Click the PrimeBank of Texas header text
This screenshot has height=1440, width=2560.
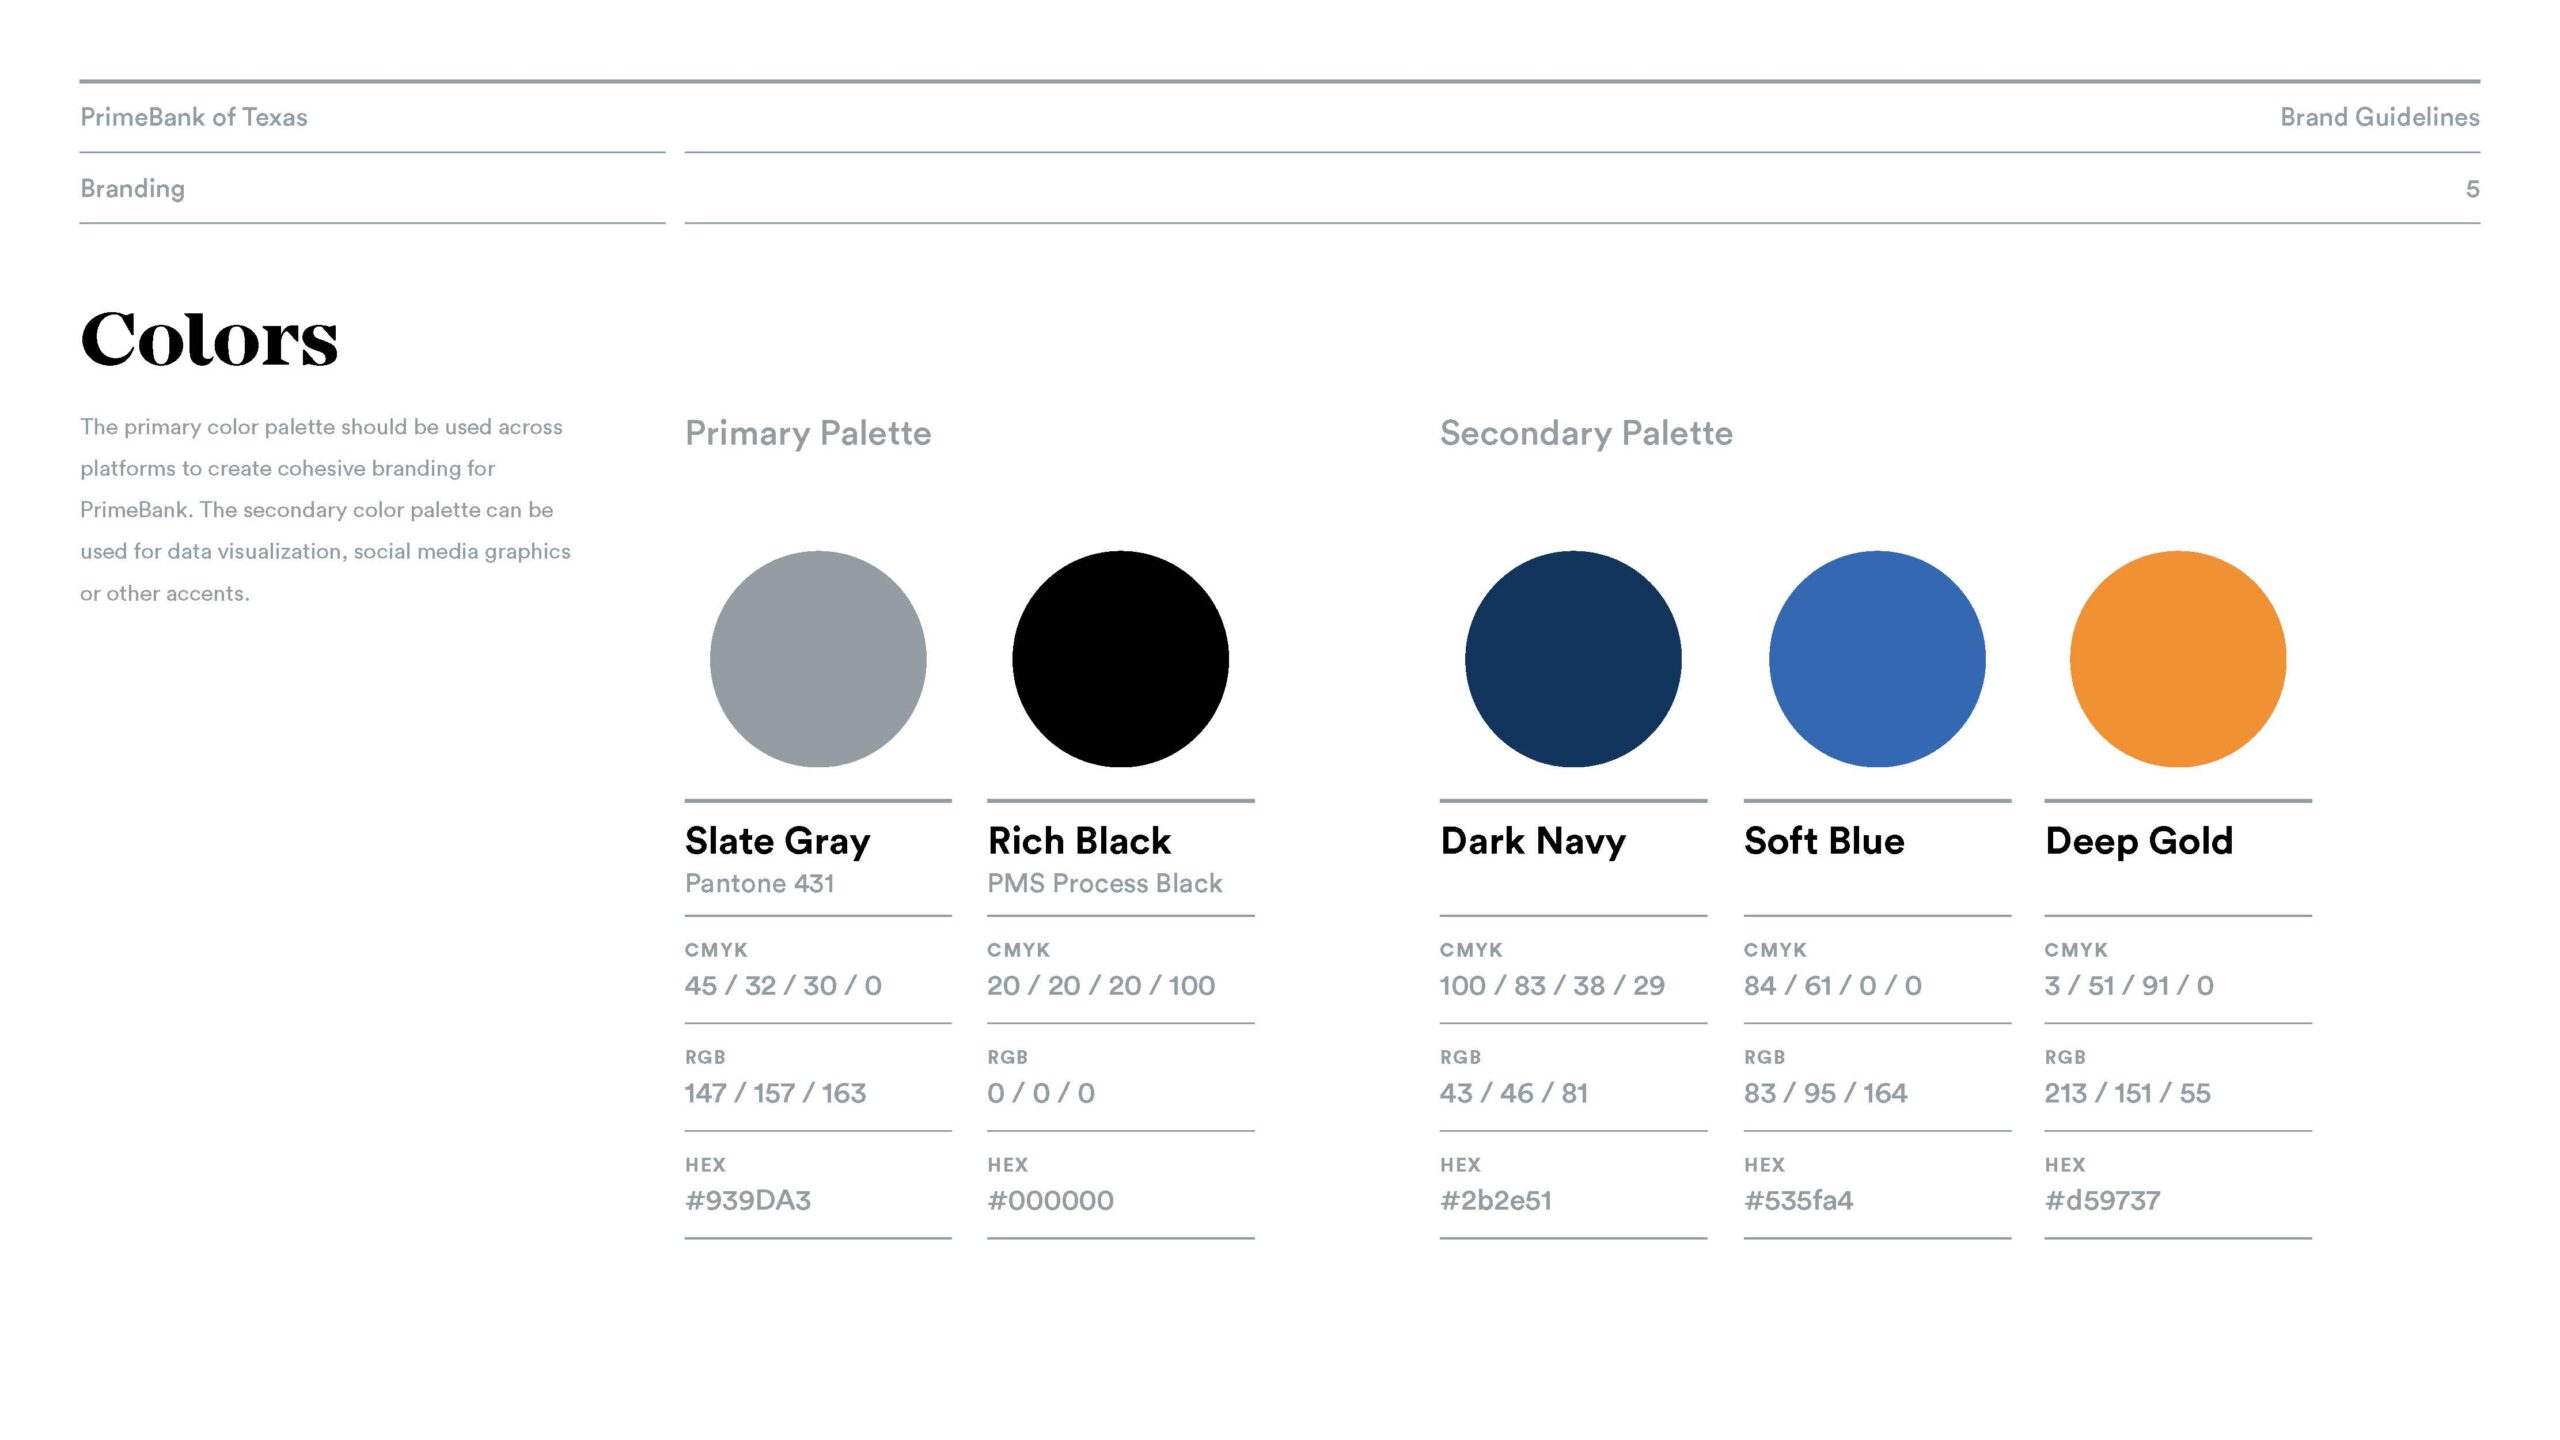194,117
